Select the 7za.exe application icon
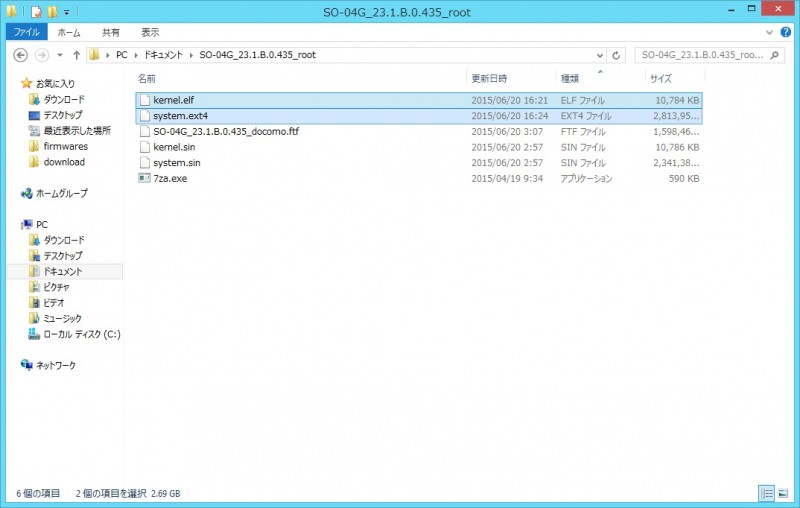 point(145,178)
